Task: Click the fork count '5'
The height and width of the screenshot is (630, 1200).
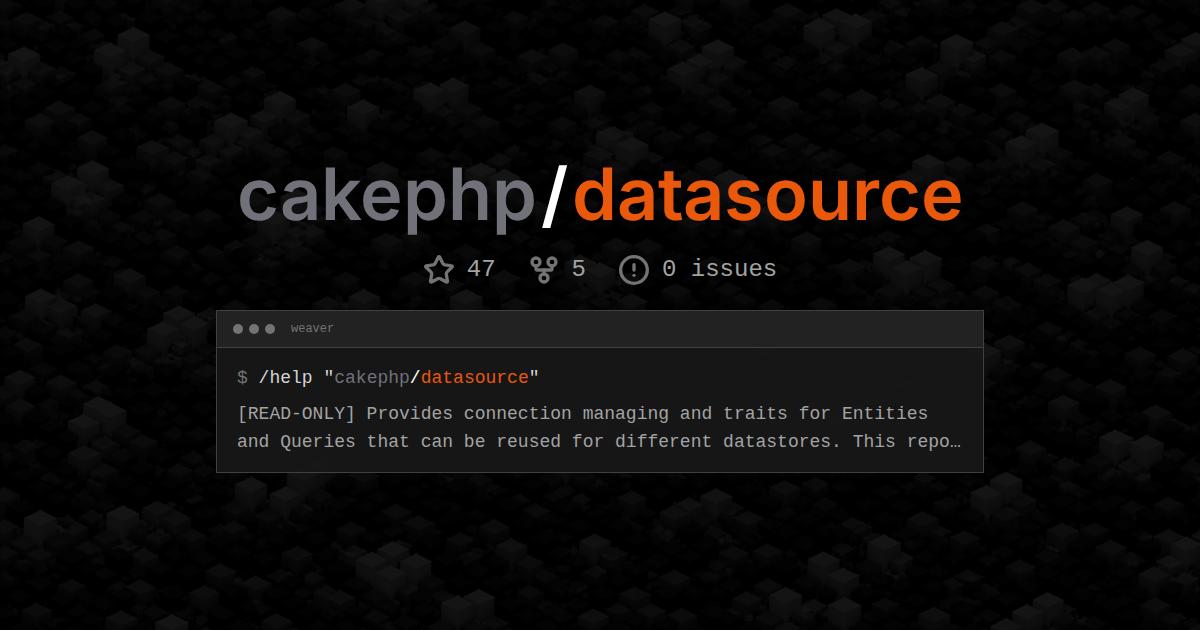Action: click(x=579, y=269)
